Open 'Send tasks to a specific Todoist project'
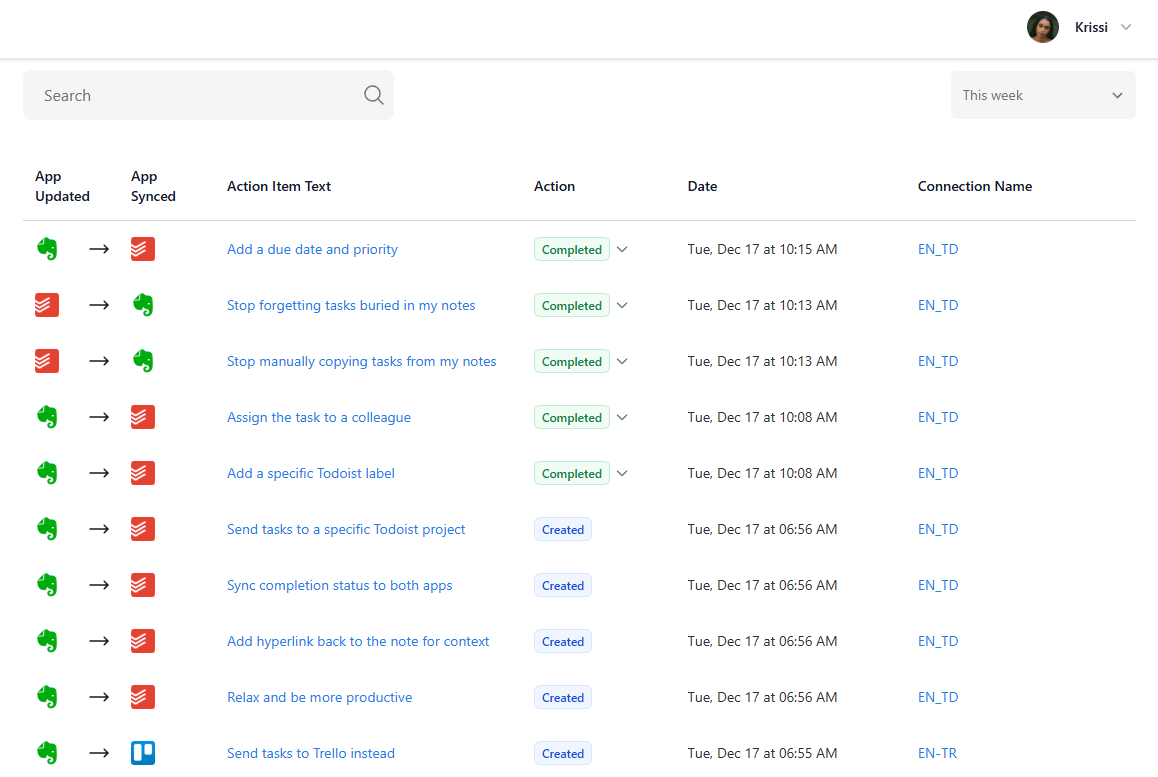The height and width of the screenshot is (777, 1158). 346,530
